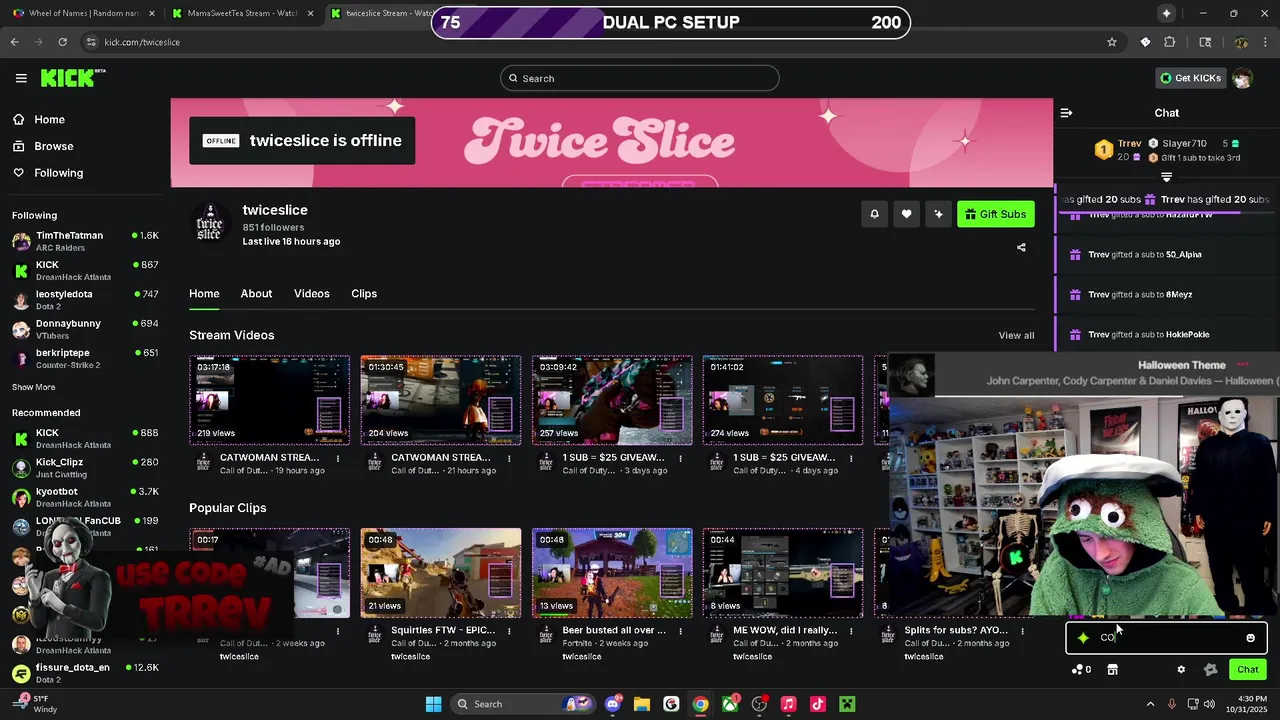This screenshot has width=1280, height=720.
Task: Expand the gift leaderboard arrow
Action: [1166, 177]
